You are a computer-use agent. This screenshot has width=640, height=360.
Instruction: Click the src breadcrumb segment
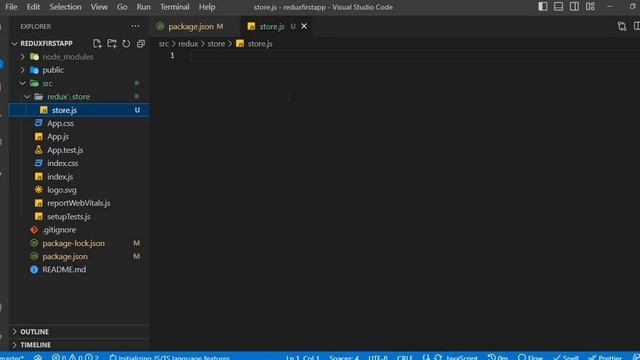[163, 44]
